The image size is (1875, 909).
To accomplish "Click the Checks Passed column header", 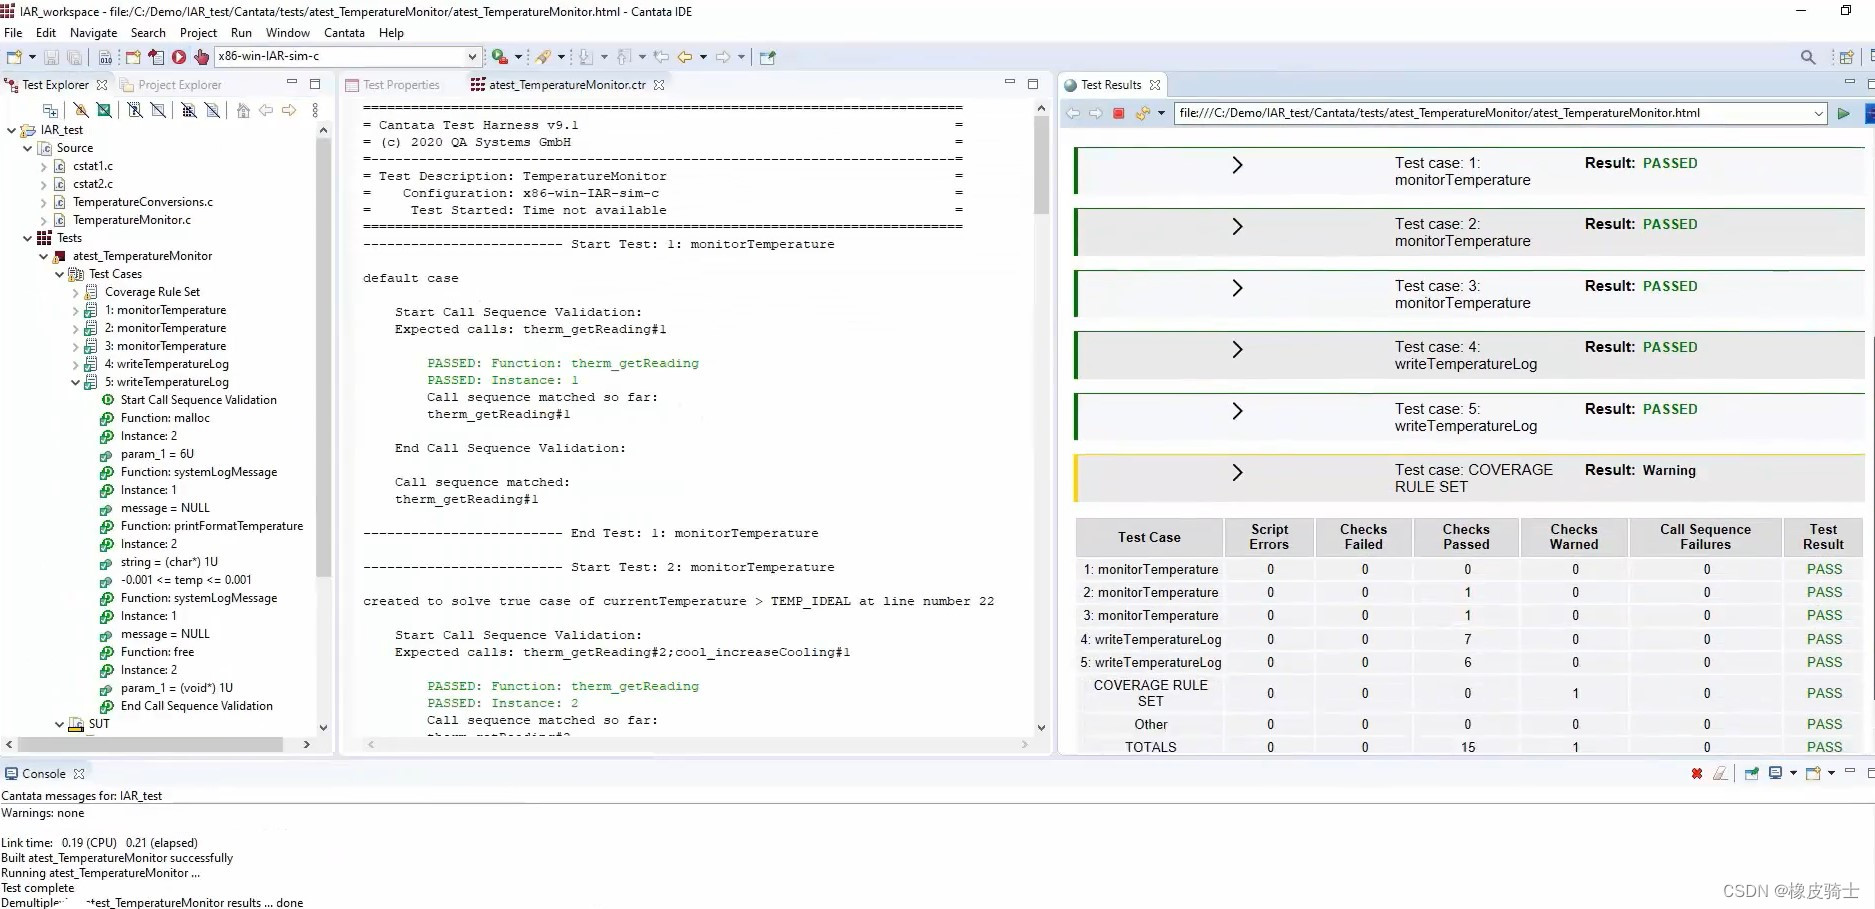I will click(1466, 537).
